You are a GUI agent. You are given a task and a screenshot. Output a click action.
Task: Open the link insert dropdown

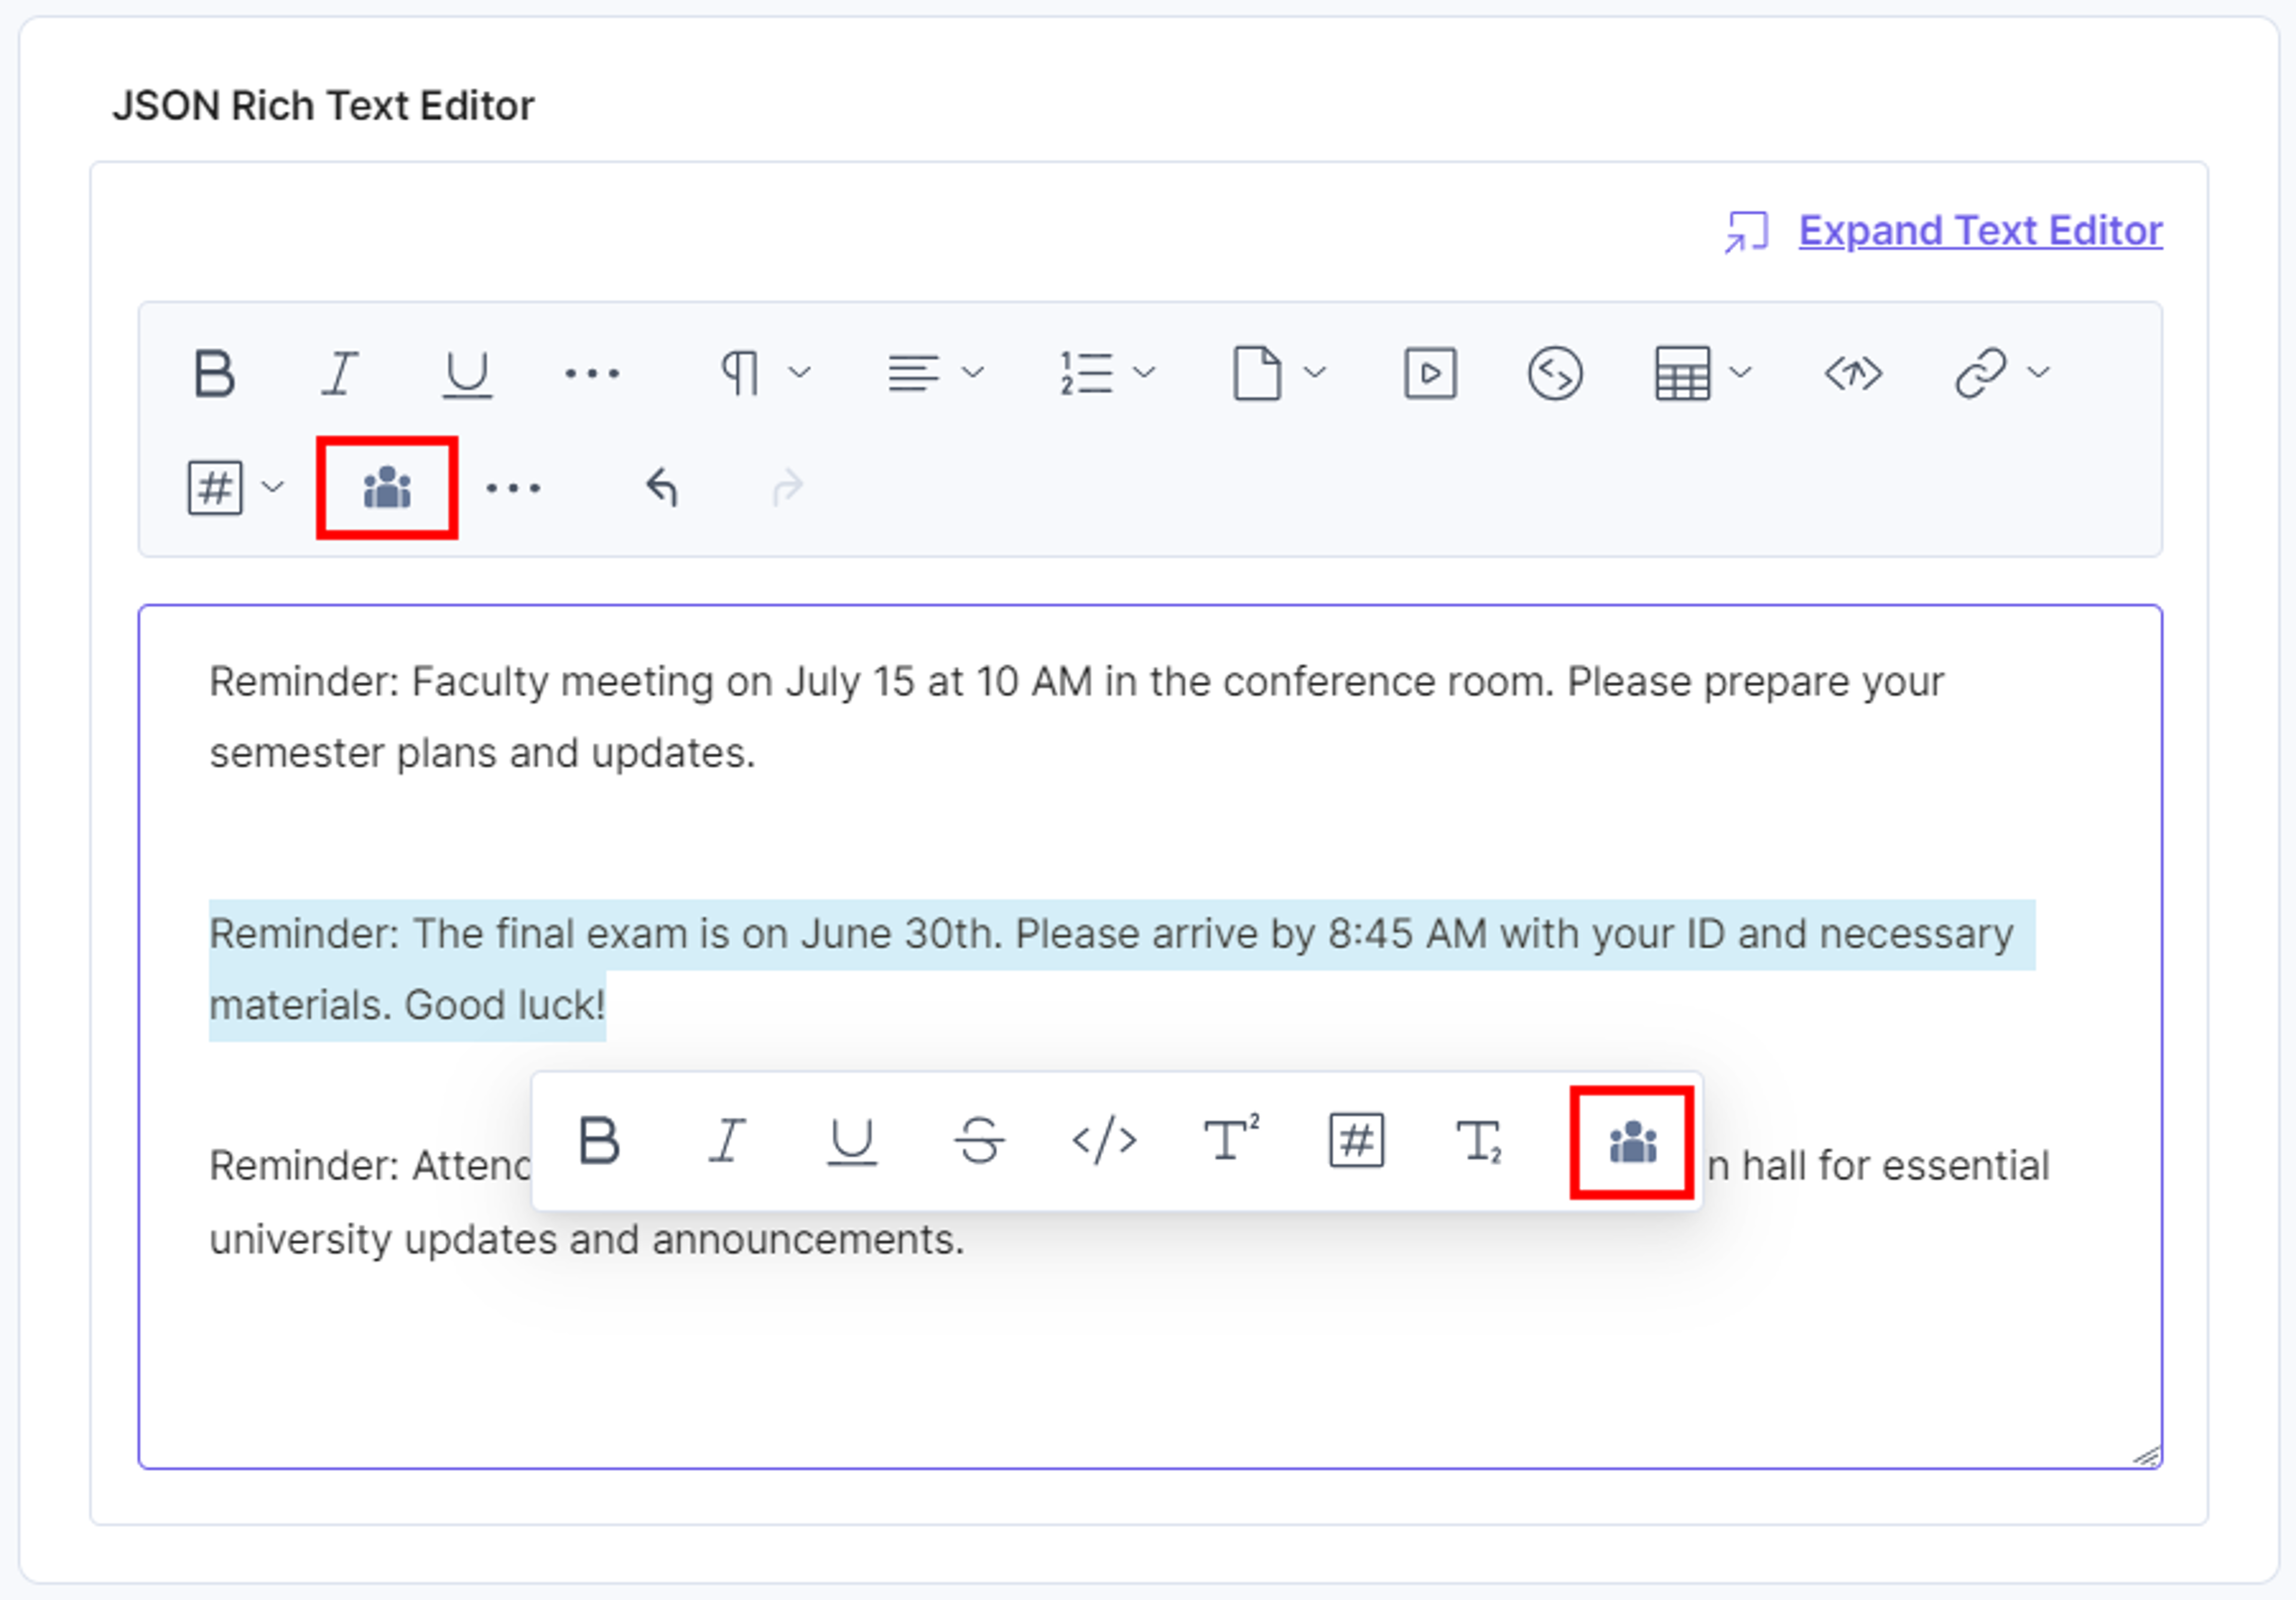tap(2002, 374)
